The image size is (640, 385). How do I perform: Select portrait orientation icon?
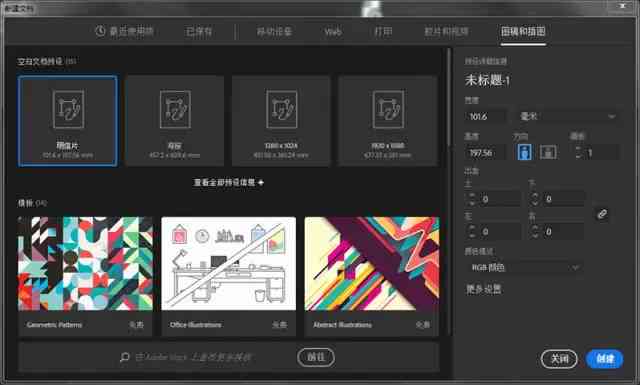point(524,152)
